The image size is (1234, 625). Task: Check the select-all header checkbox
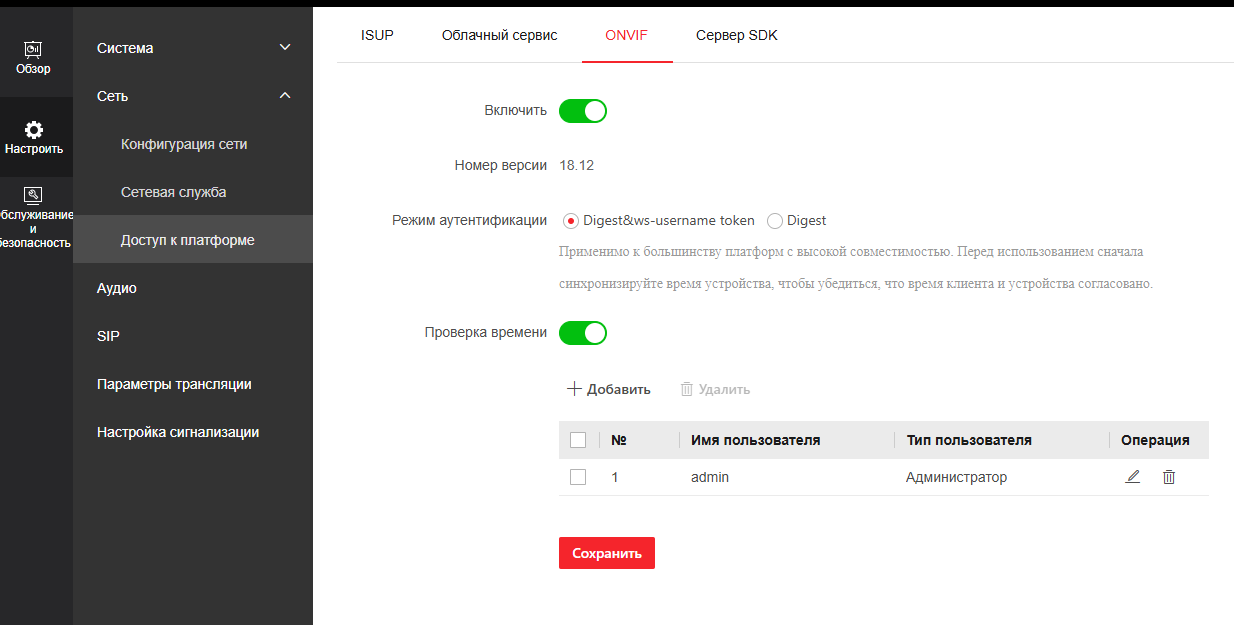click(x=578, y=440)
